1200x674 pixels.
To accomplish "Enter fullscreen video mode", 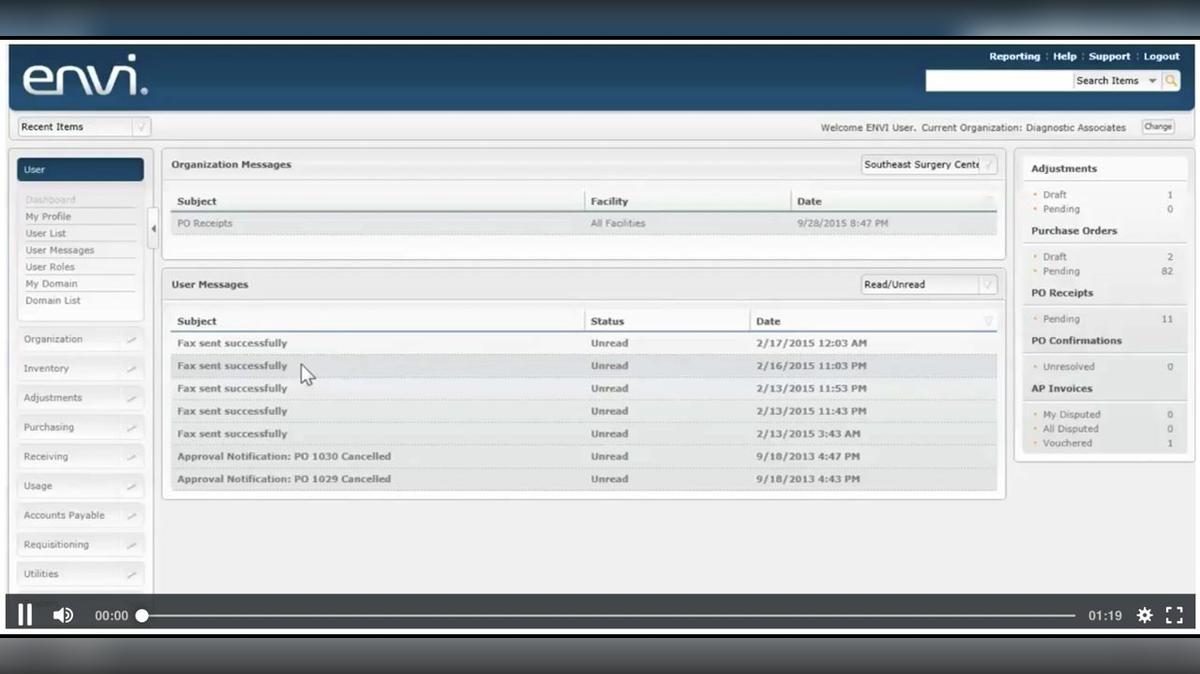I will click(1175, 615).
